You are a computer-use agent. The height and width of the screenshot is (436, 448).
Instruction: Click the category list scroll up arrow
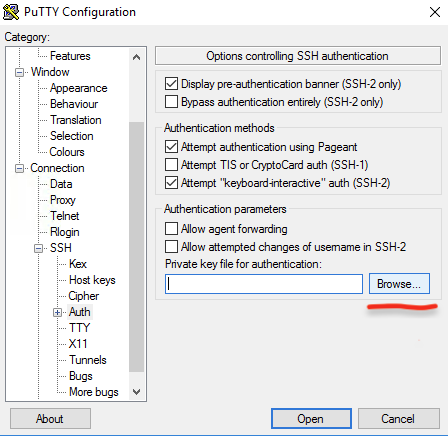(136, 57)
